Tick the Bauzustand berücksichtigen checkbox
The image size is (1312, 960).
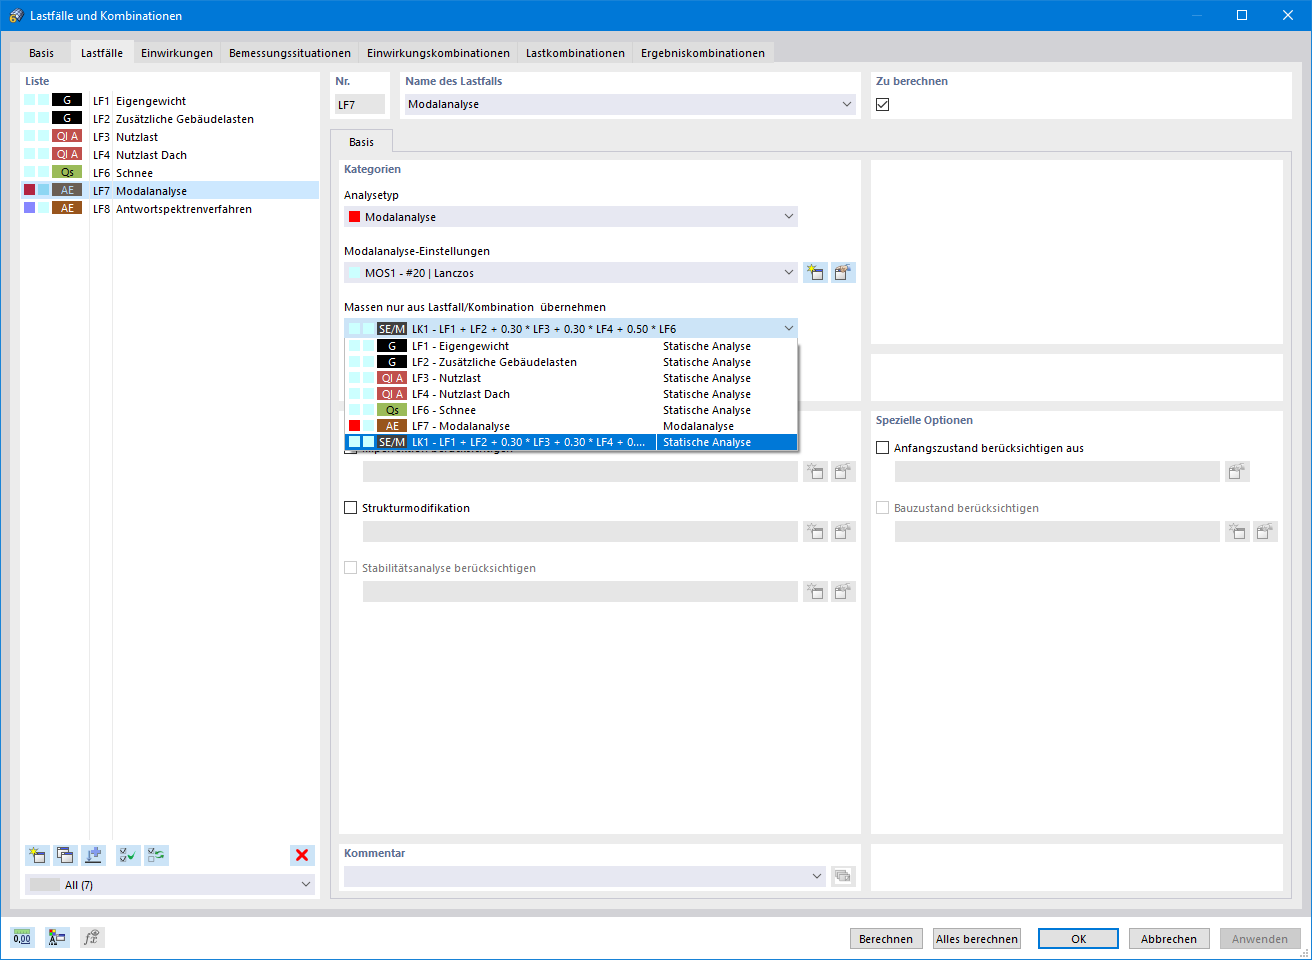pos(882,508)
